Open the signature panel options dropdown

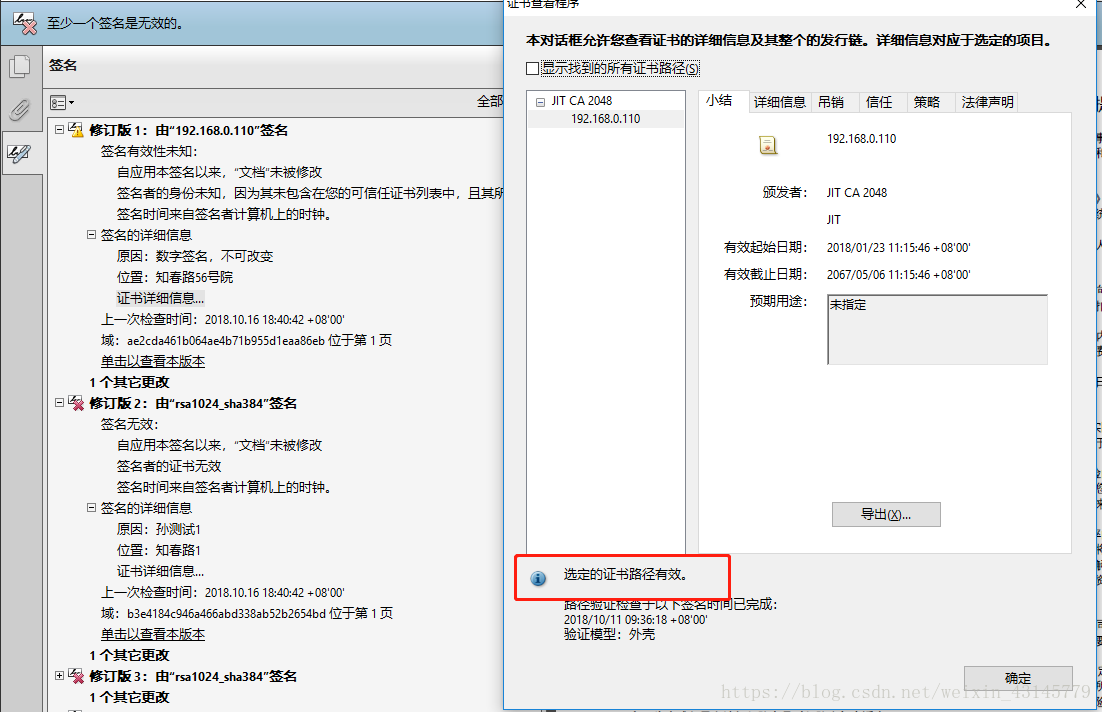pos(62,103)
